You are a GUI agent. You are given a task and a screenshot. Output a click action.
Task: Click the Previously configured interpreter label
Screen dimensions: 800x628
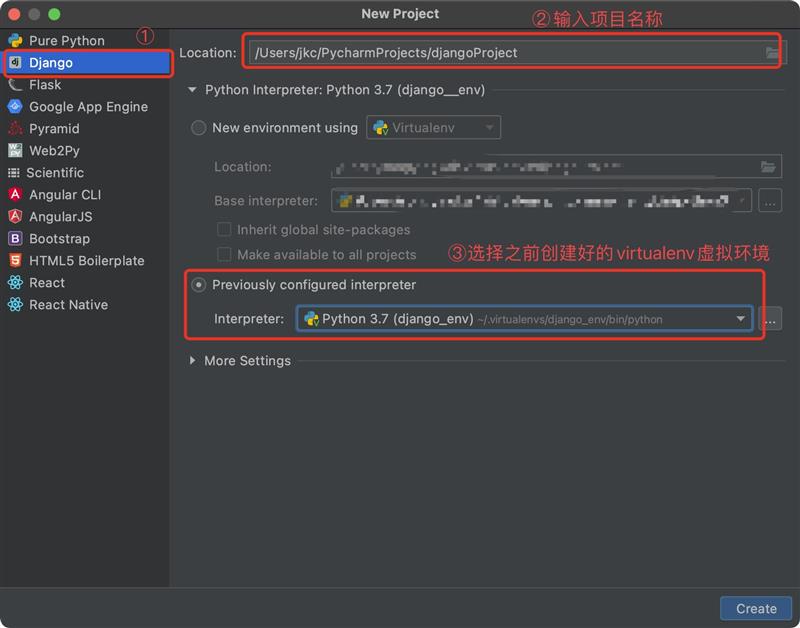pyautogui.click(x=314, y=285)
